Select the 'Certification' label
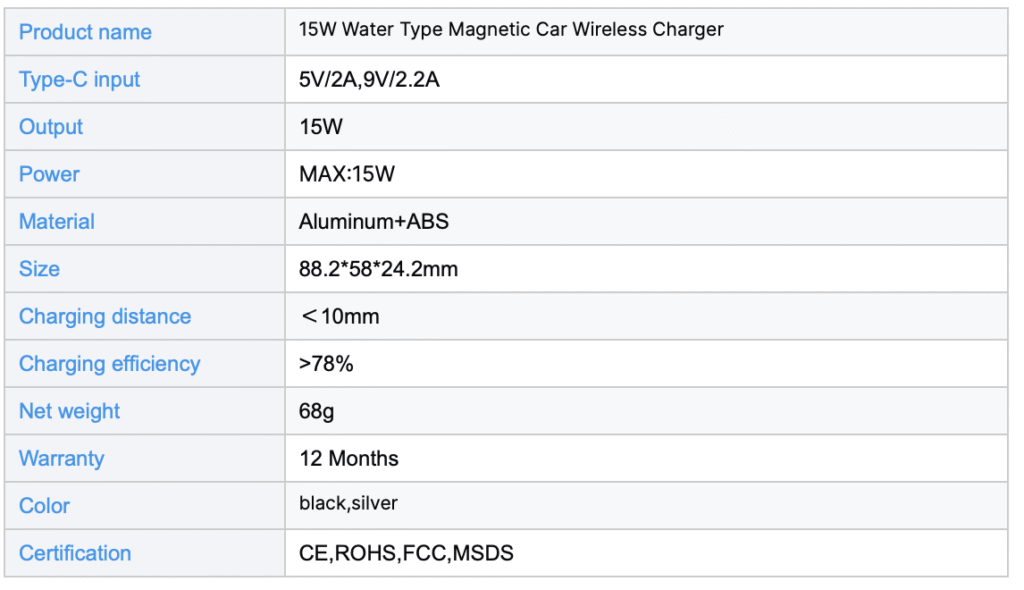1024x590 pixels. (x=75, y=553)
